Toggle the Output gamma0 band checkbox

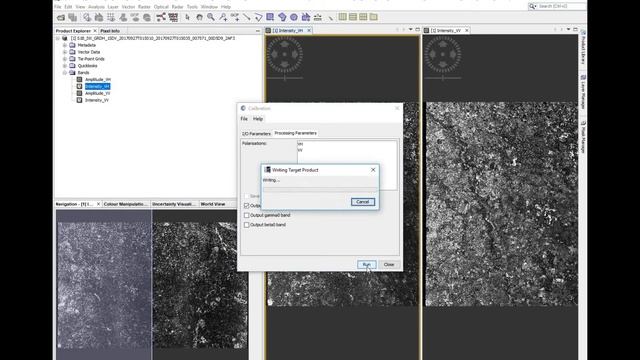(247, 215)
